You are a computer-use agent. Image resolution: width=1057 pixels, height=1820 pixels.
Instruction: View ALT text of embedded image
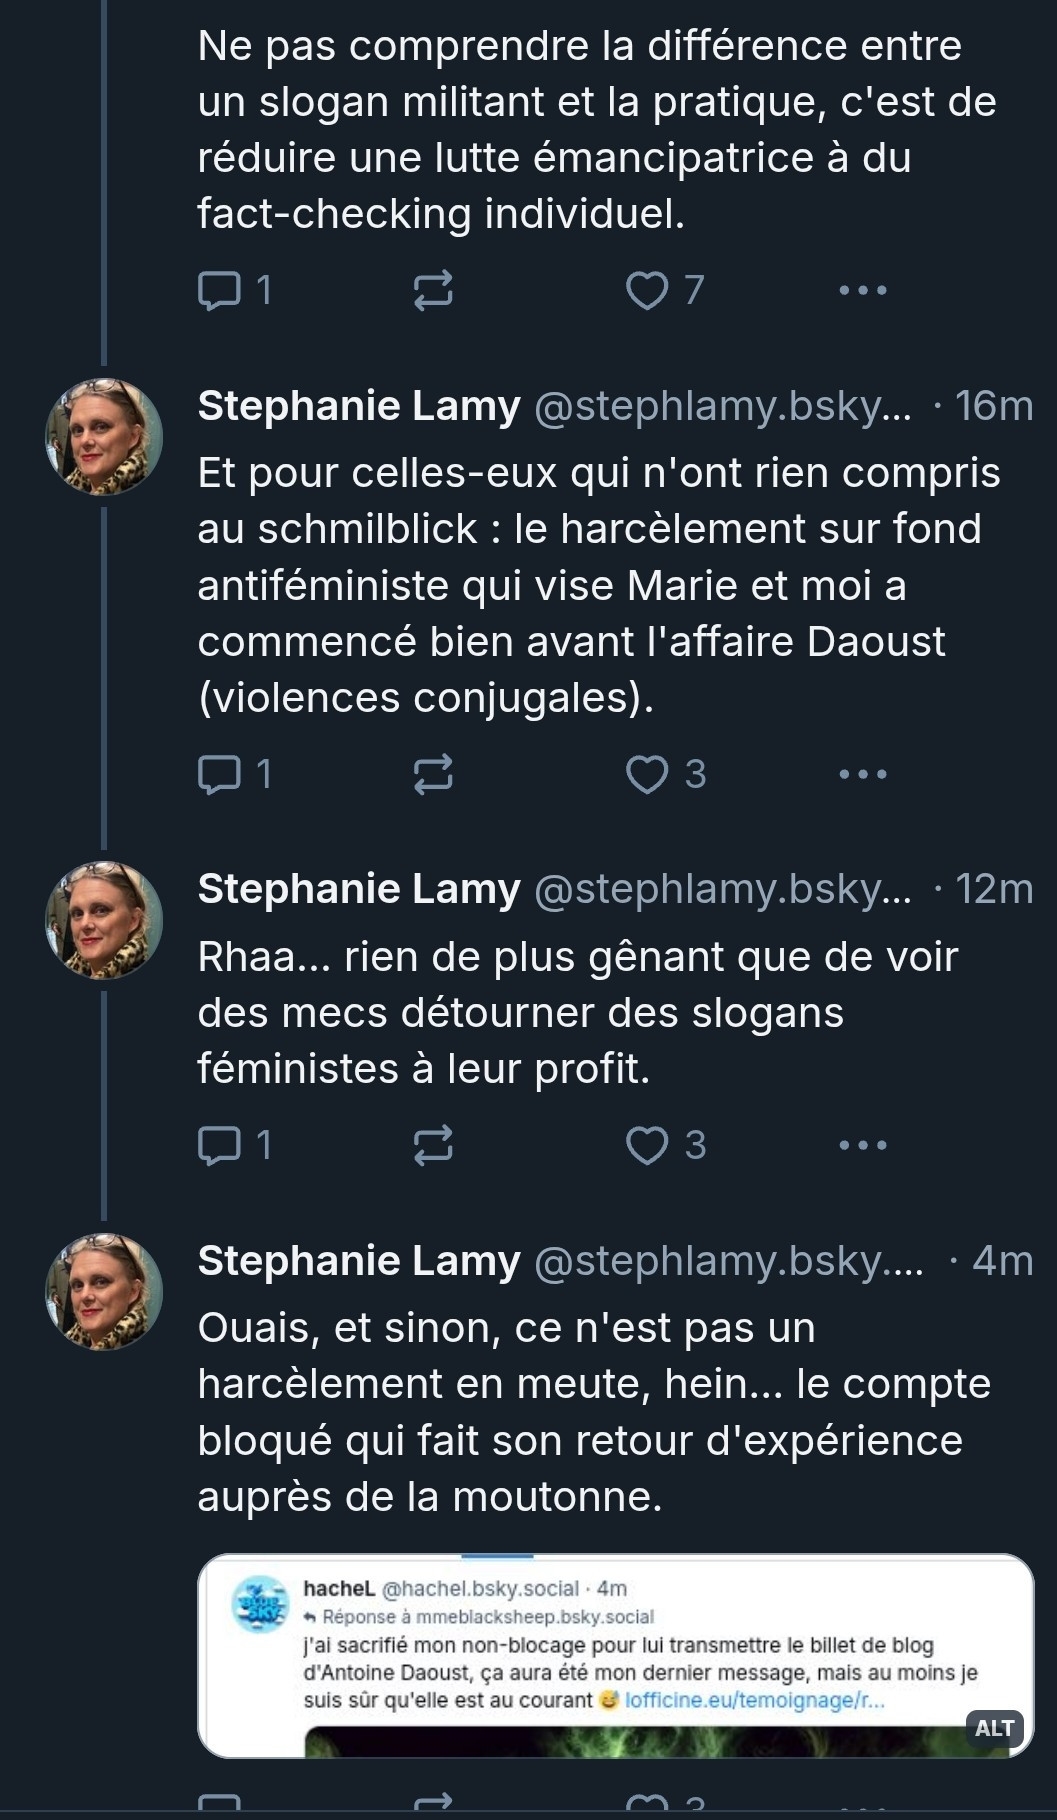[994, 1728]
